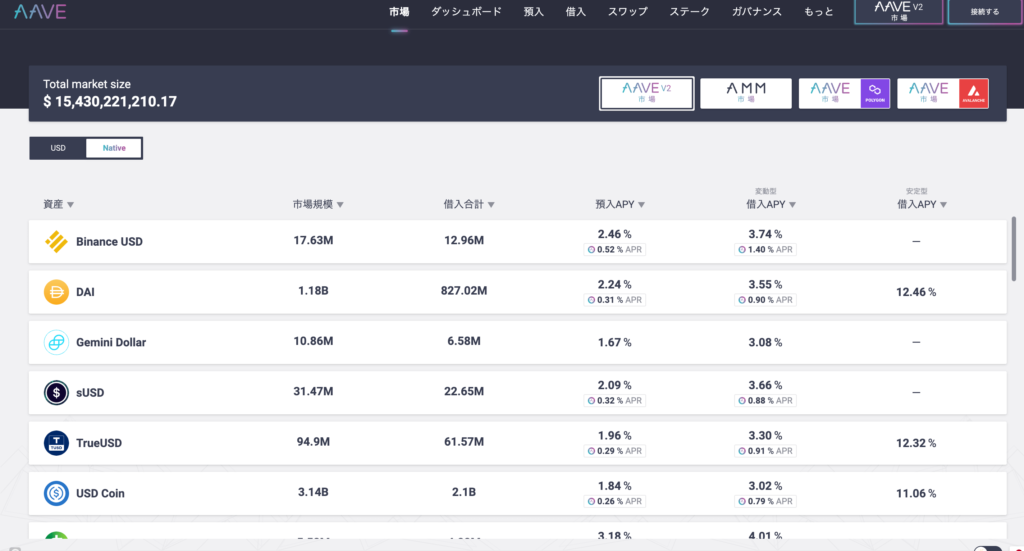Click incentive icon beside Binance USD 1.40% APR
The width and height of the screenshot is (1024, 551).
pyautogui.click(x=742, y=249)
